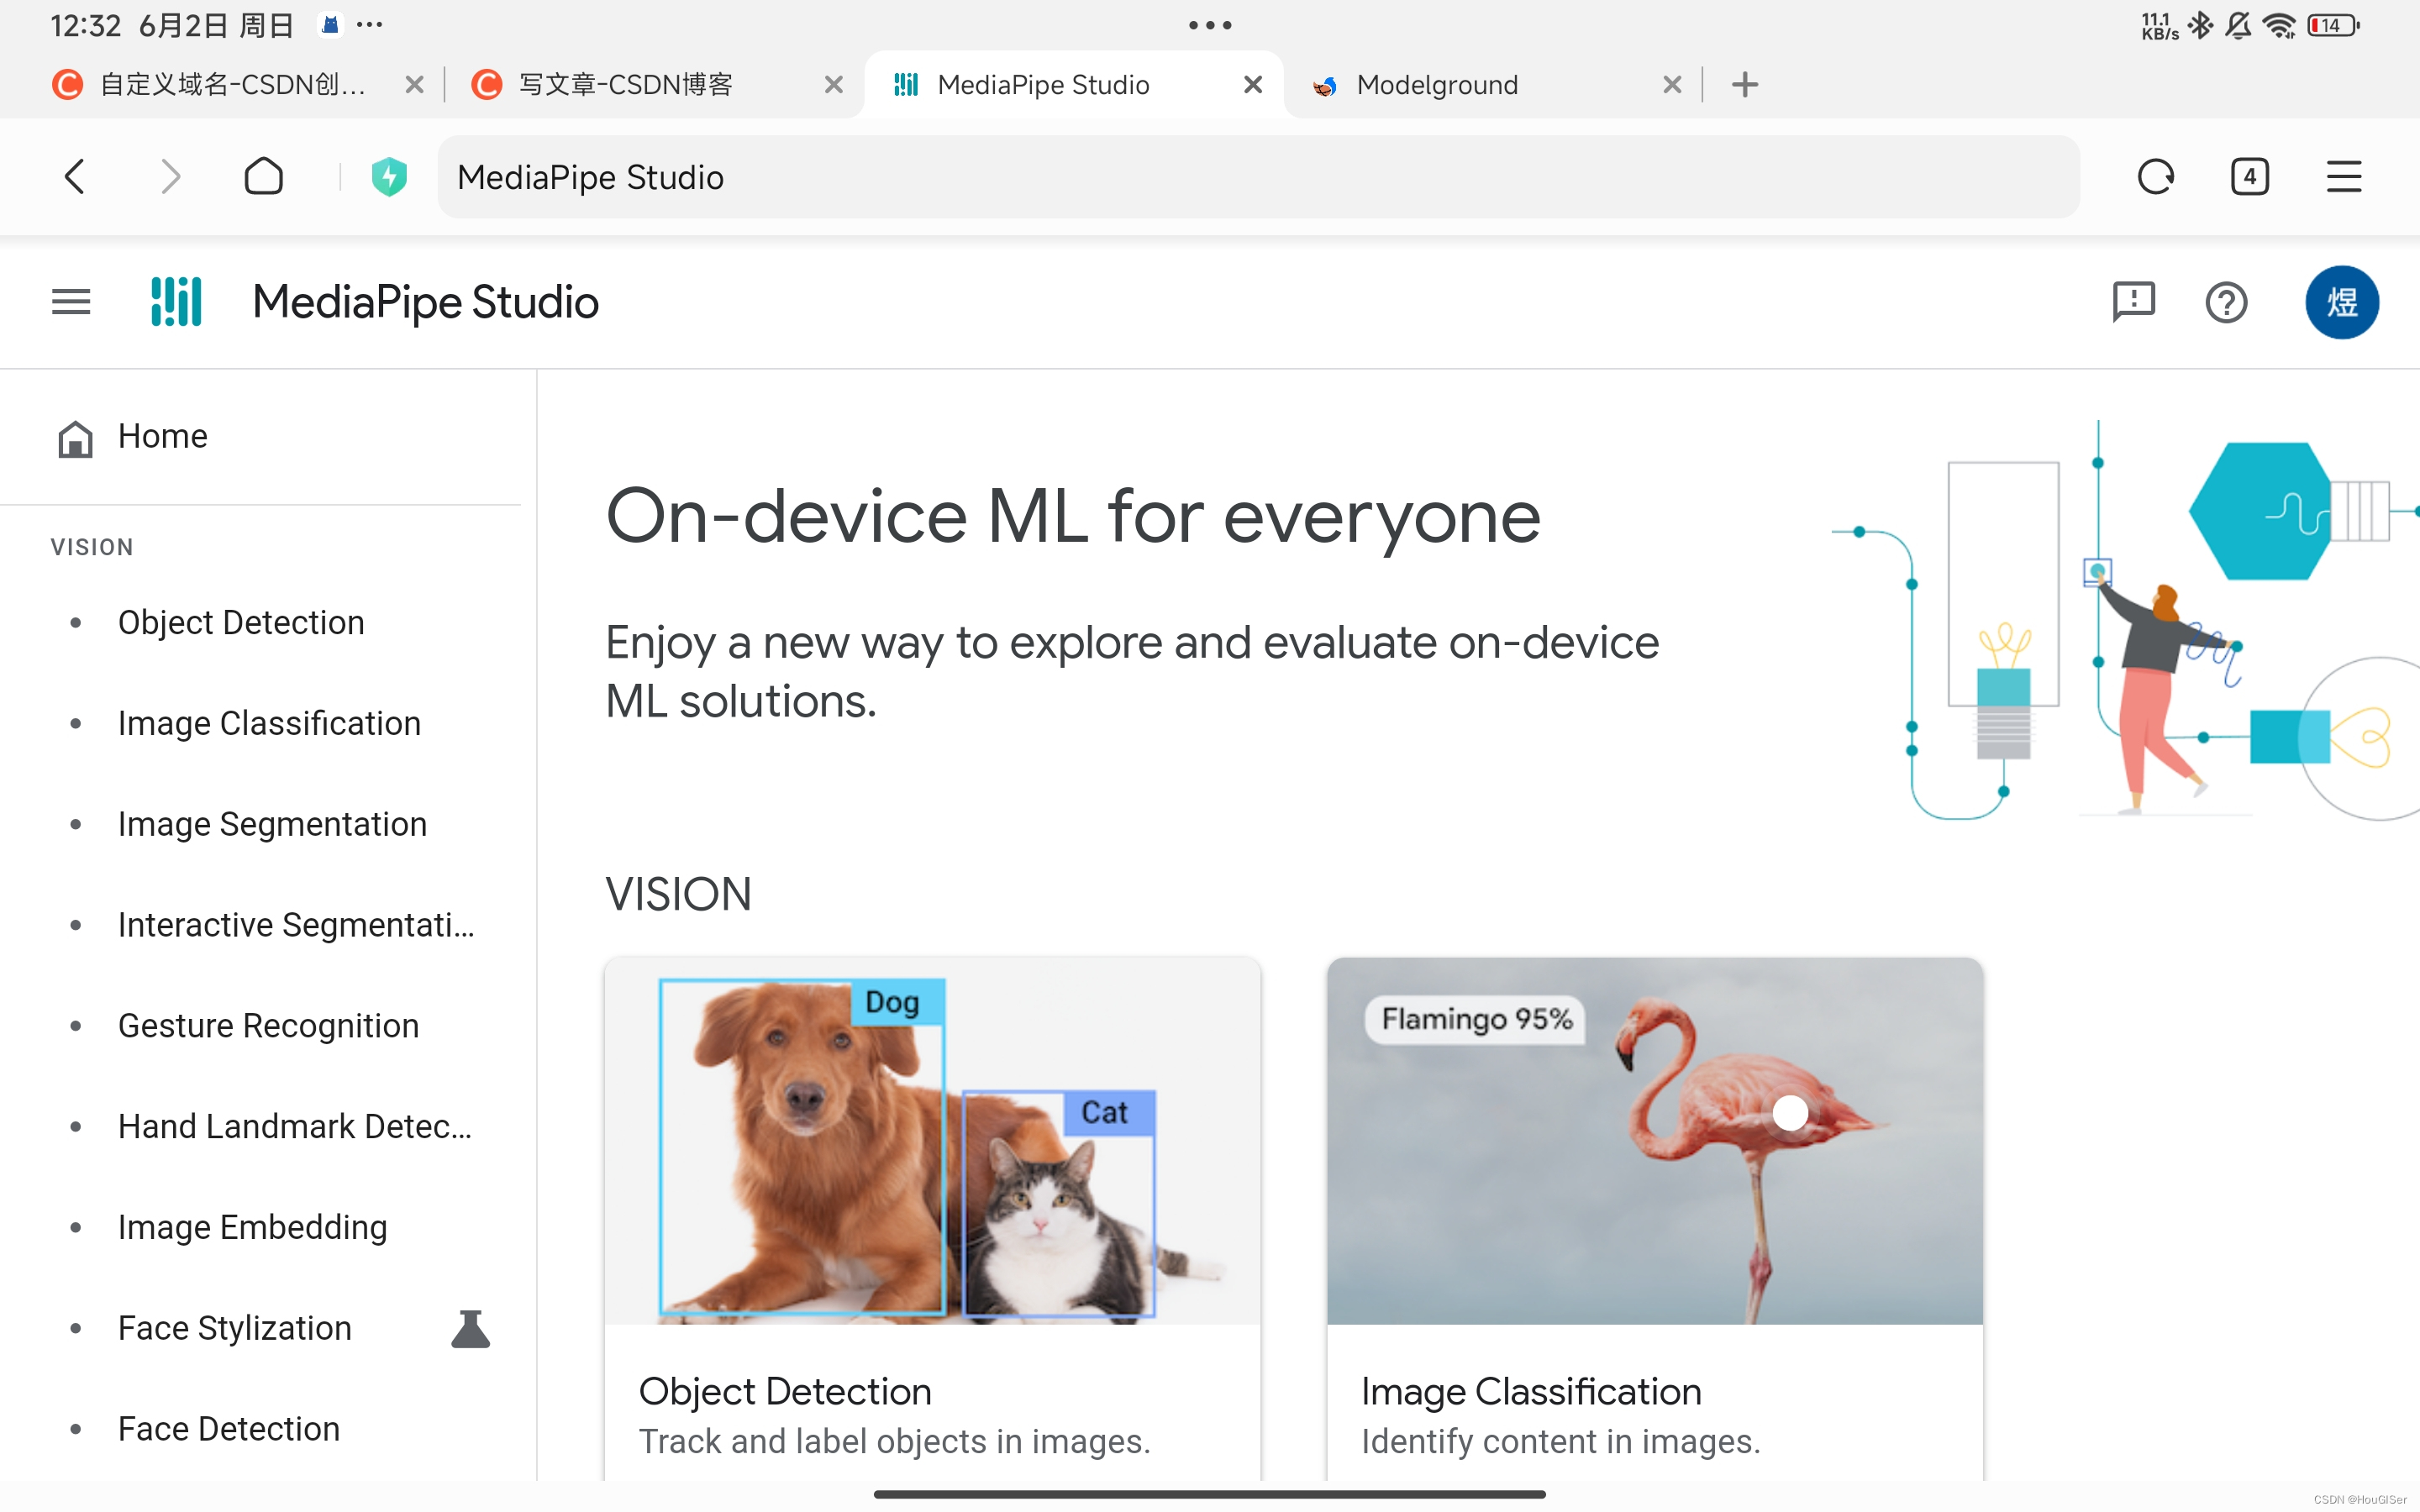Click the Image Classification card title
This screenshot has height=1512, width=2420.
coord(1531,1392)
